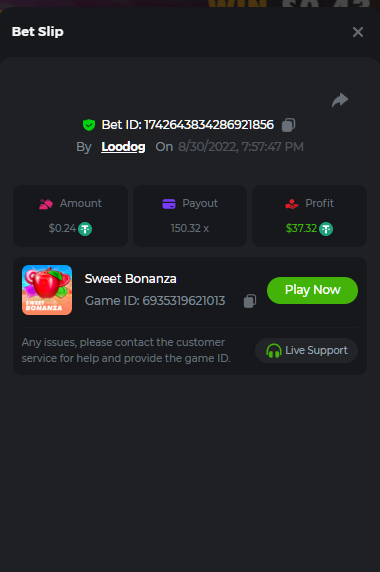The width and height of the screenshot is (380, 572).
Task: Open Live Support chat
Action: click(306, 351)
